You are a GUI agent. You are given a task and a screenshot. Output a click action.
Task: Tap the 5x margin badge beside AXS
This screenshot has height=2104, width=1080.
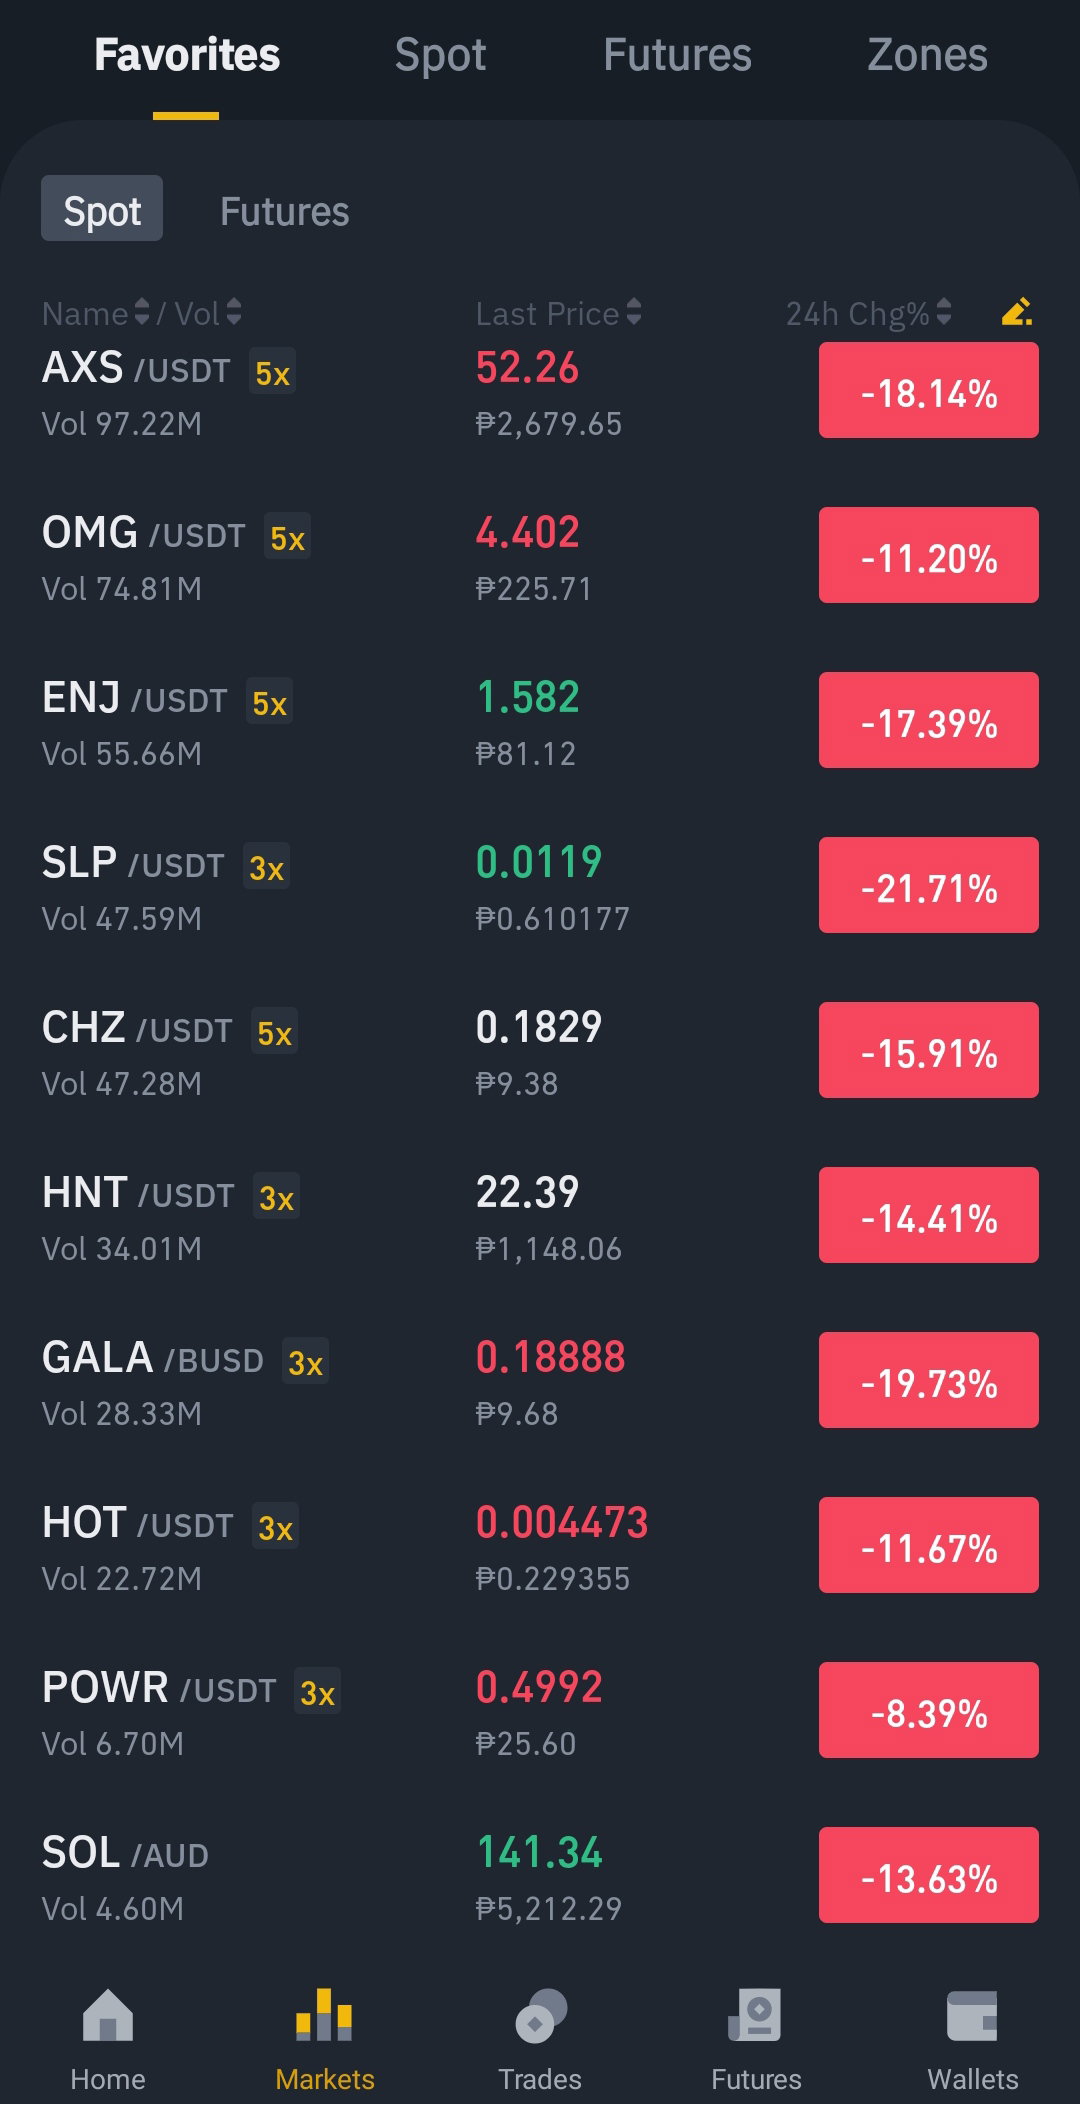click(272, 372)
